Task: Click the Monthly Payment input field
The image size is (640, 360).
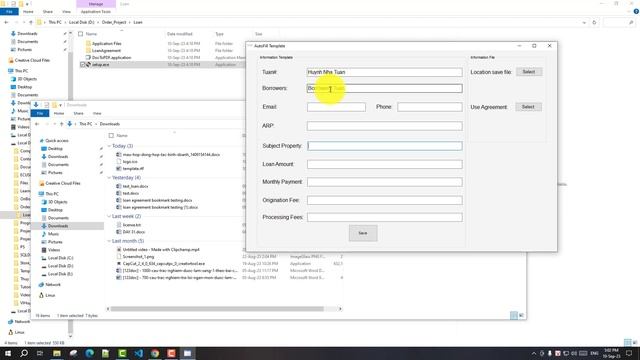Action: pyautogui.click(x=384, y=182)
